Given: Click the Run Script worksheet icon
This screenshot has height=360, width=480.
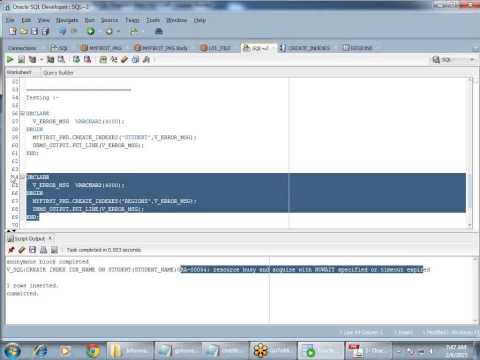Looking at the screenshot, I should tap(21, 60).
